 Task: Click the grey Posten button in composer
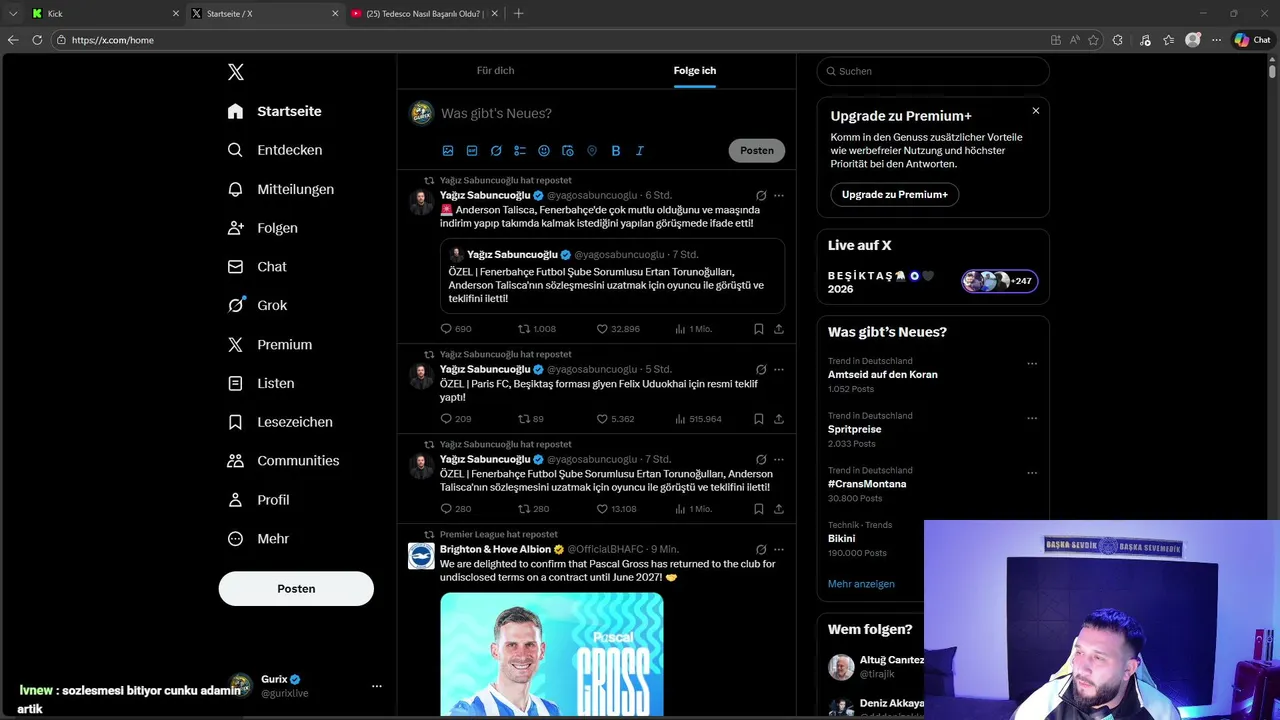coord(757,151)
